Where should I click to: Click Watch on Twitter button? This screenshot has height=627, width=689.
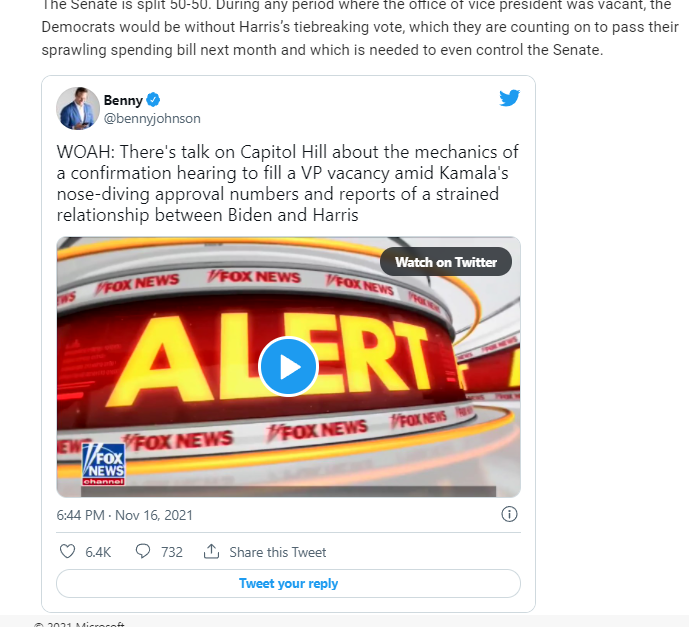[x=446, y=262]
